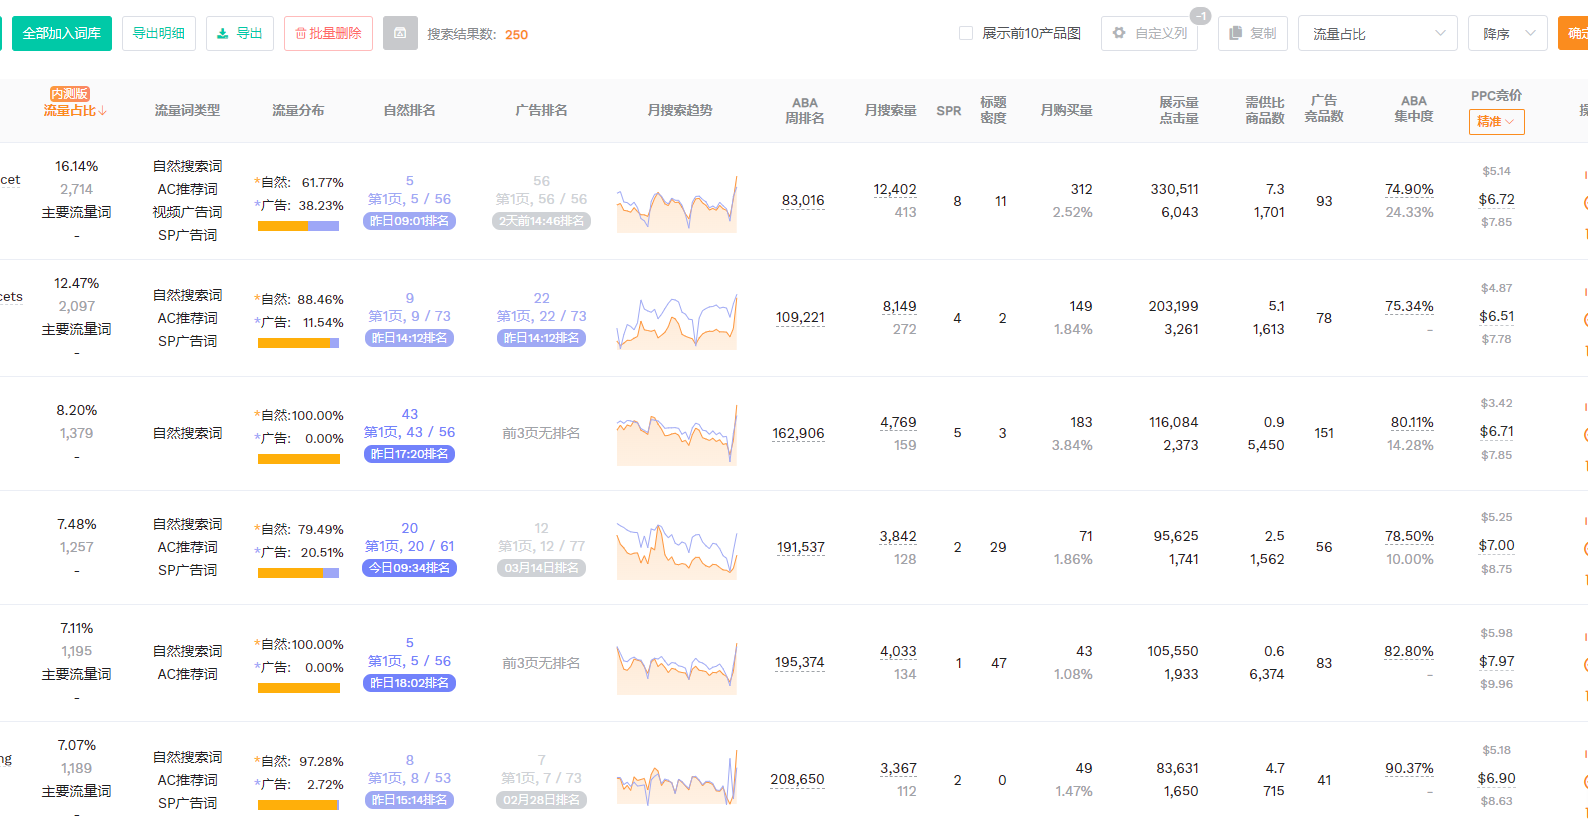Click the 月搜索量 column header
This screenshot has width=1588, height=835.
890,110
